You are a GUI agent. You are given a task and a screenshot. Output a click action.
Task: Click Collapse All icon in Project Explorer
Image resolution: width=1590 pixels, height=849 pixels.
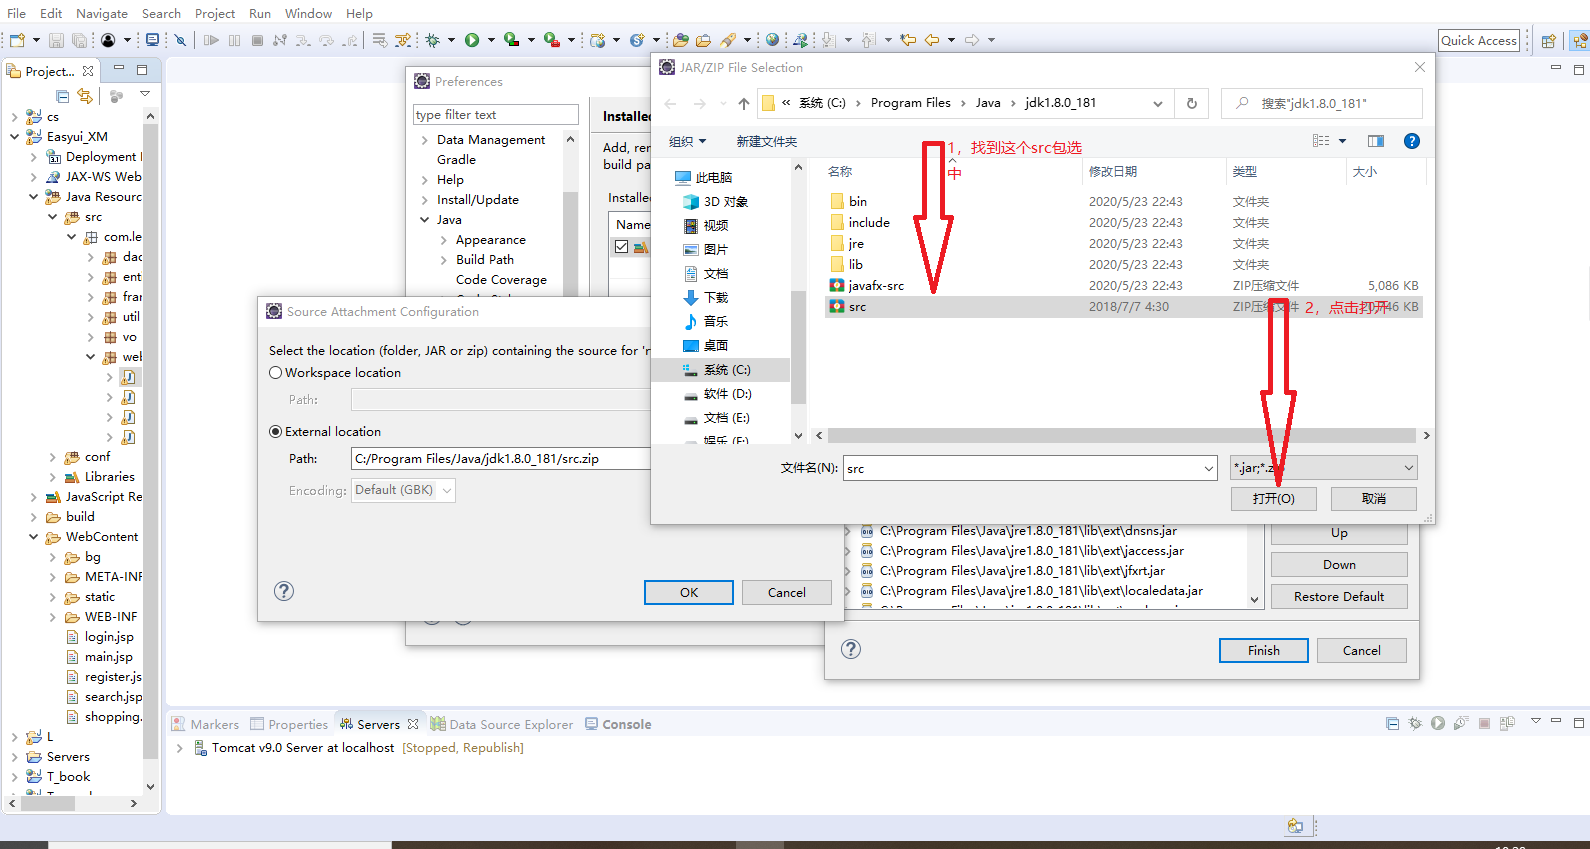63,96
